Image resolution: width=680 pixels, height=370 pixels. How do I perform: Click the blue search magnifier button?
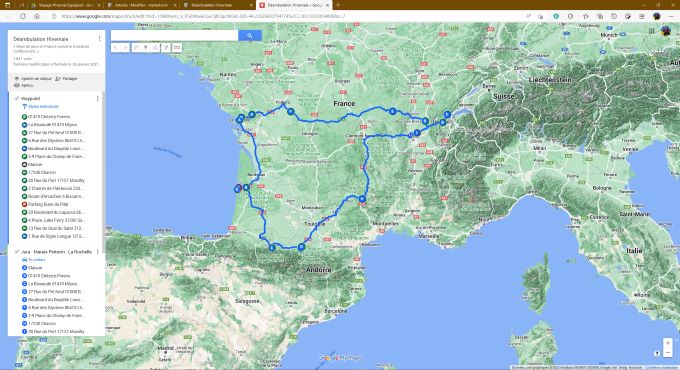coord(250,36)
